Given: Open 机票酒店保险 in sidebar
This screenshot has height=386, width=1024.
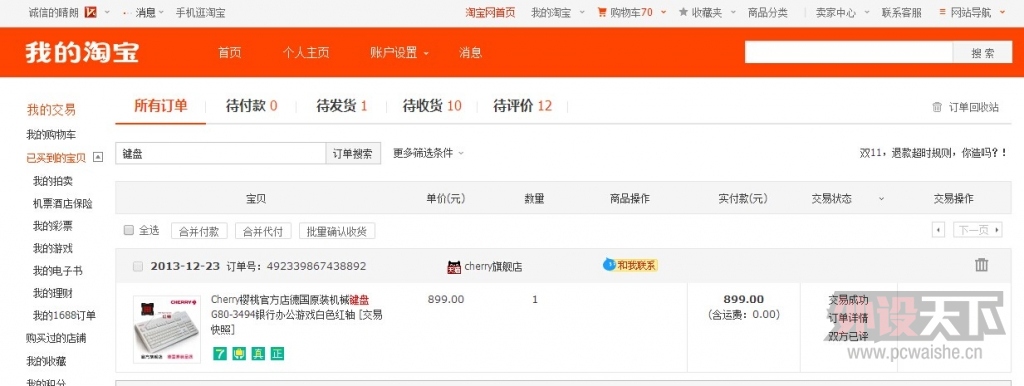Looking at the screenshot, I should point(63,204).
